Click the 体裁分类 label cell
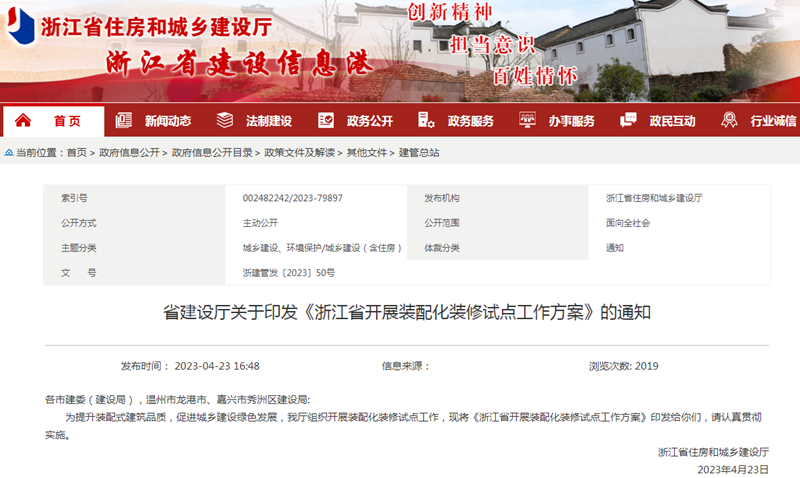 pos(497,248)
